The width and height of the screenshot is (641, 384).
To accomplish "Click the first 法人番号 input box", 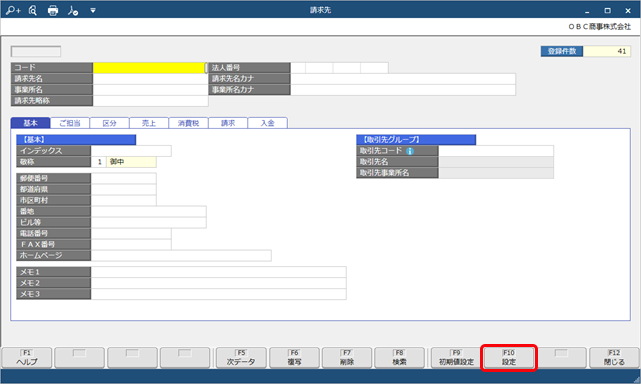I will 298,68.
